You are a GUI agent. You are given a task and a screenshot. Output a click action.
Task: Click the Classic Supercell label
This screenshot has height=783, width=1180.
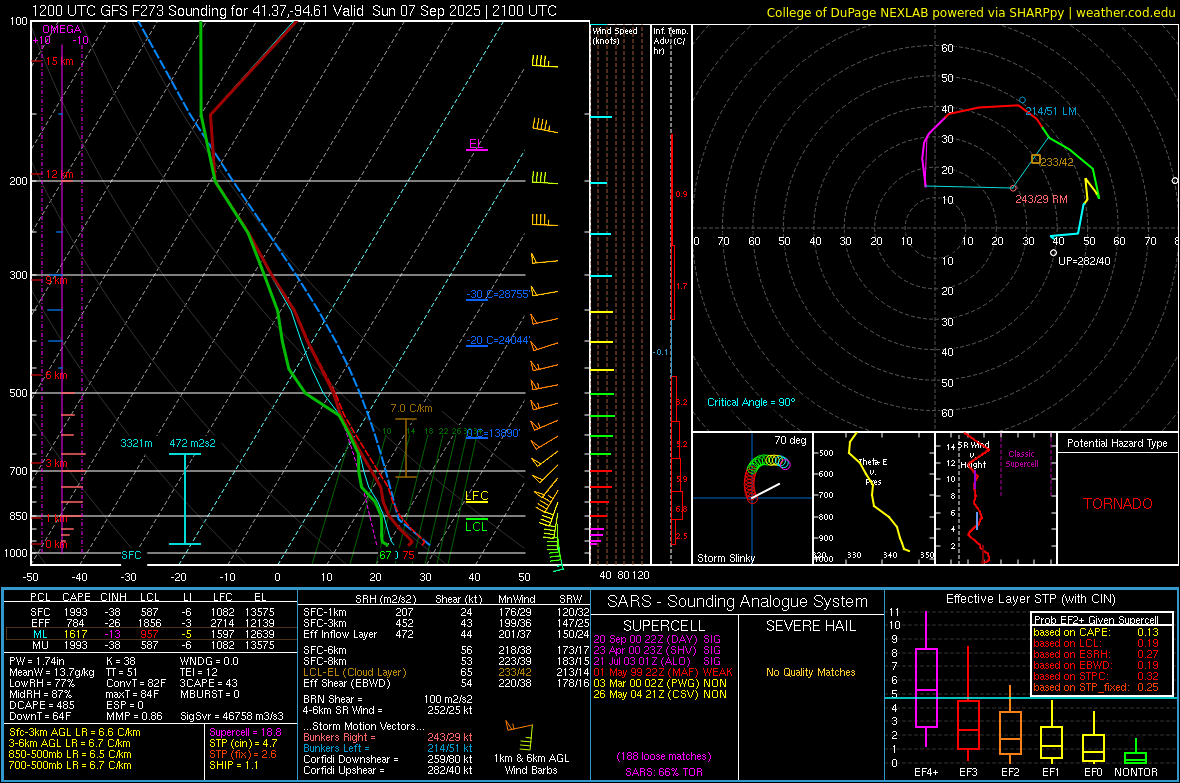[1021, 459]
